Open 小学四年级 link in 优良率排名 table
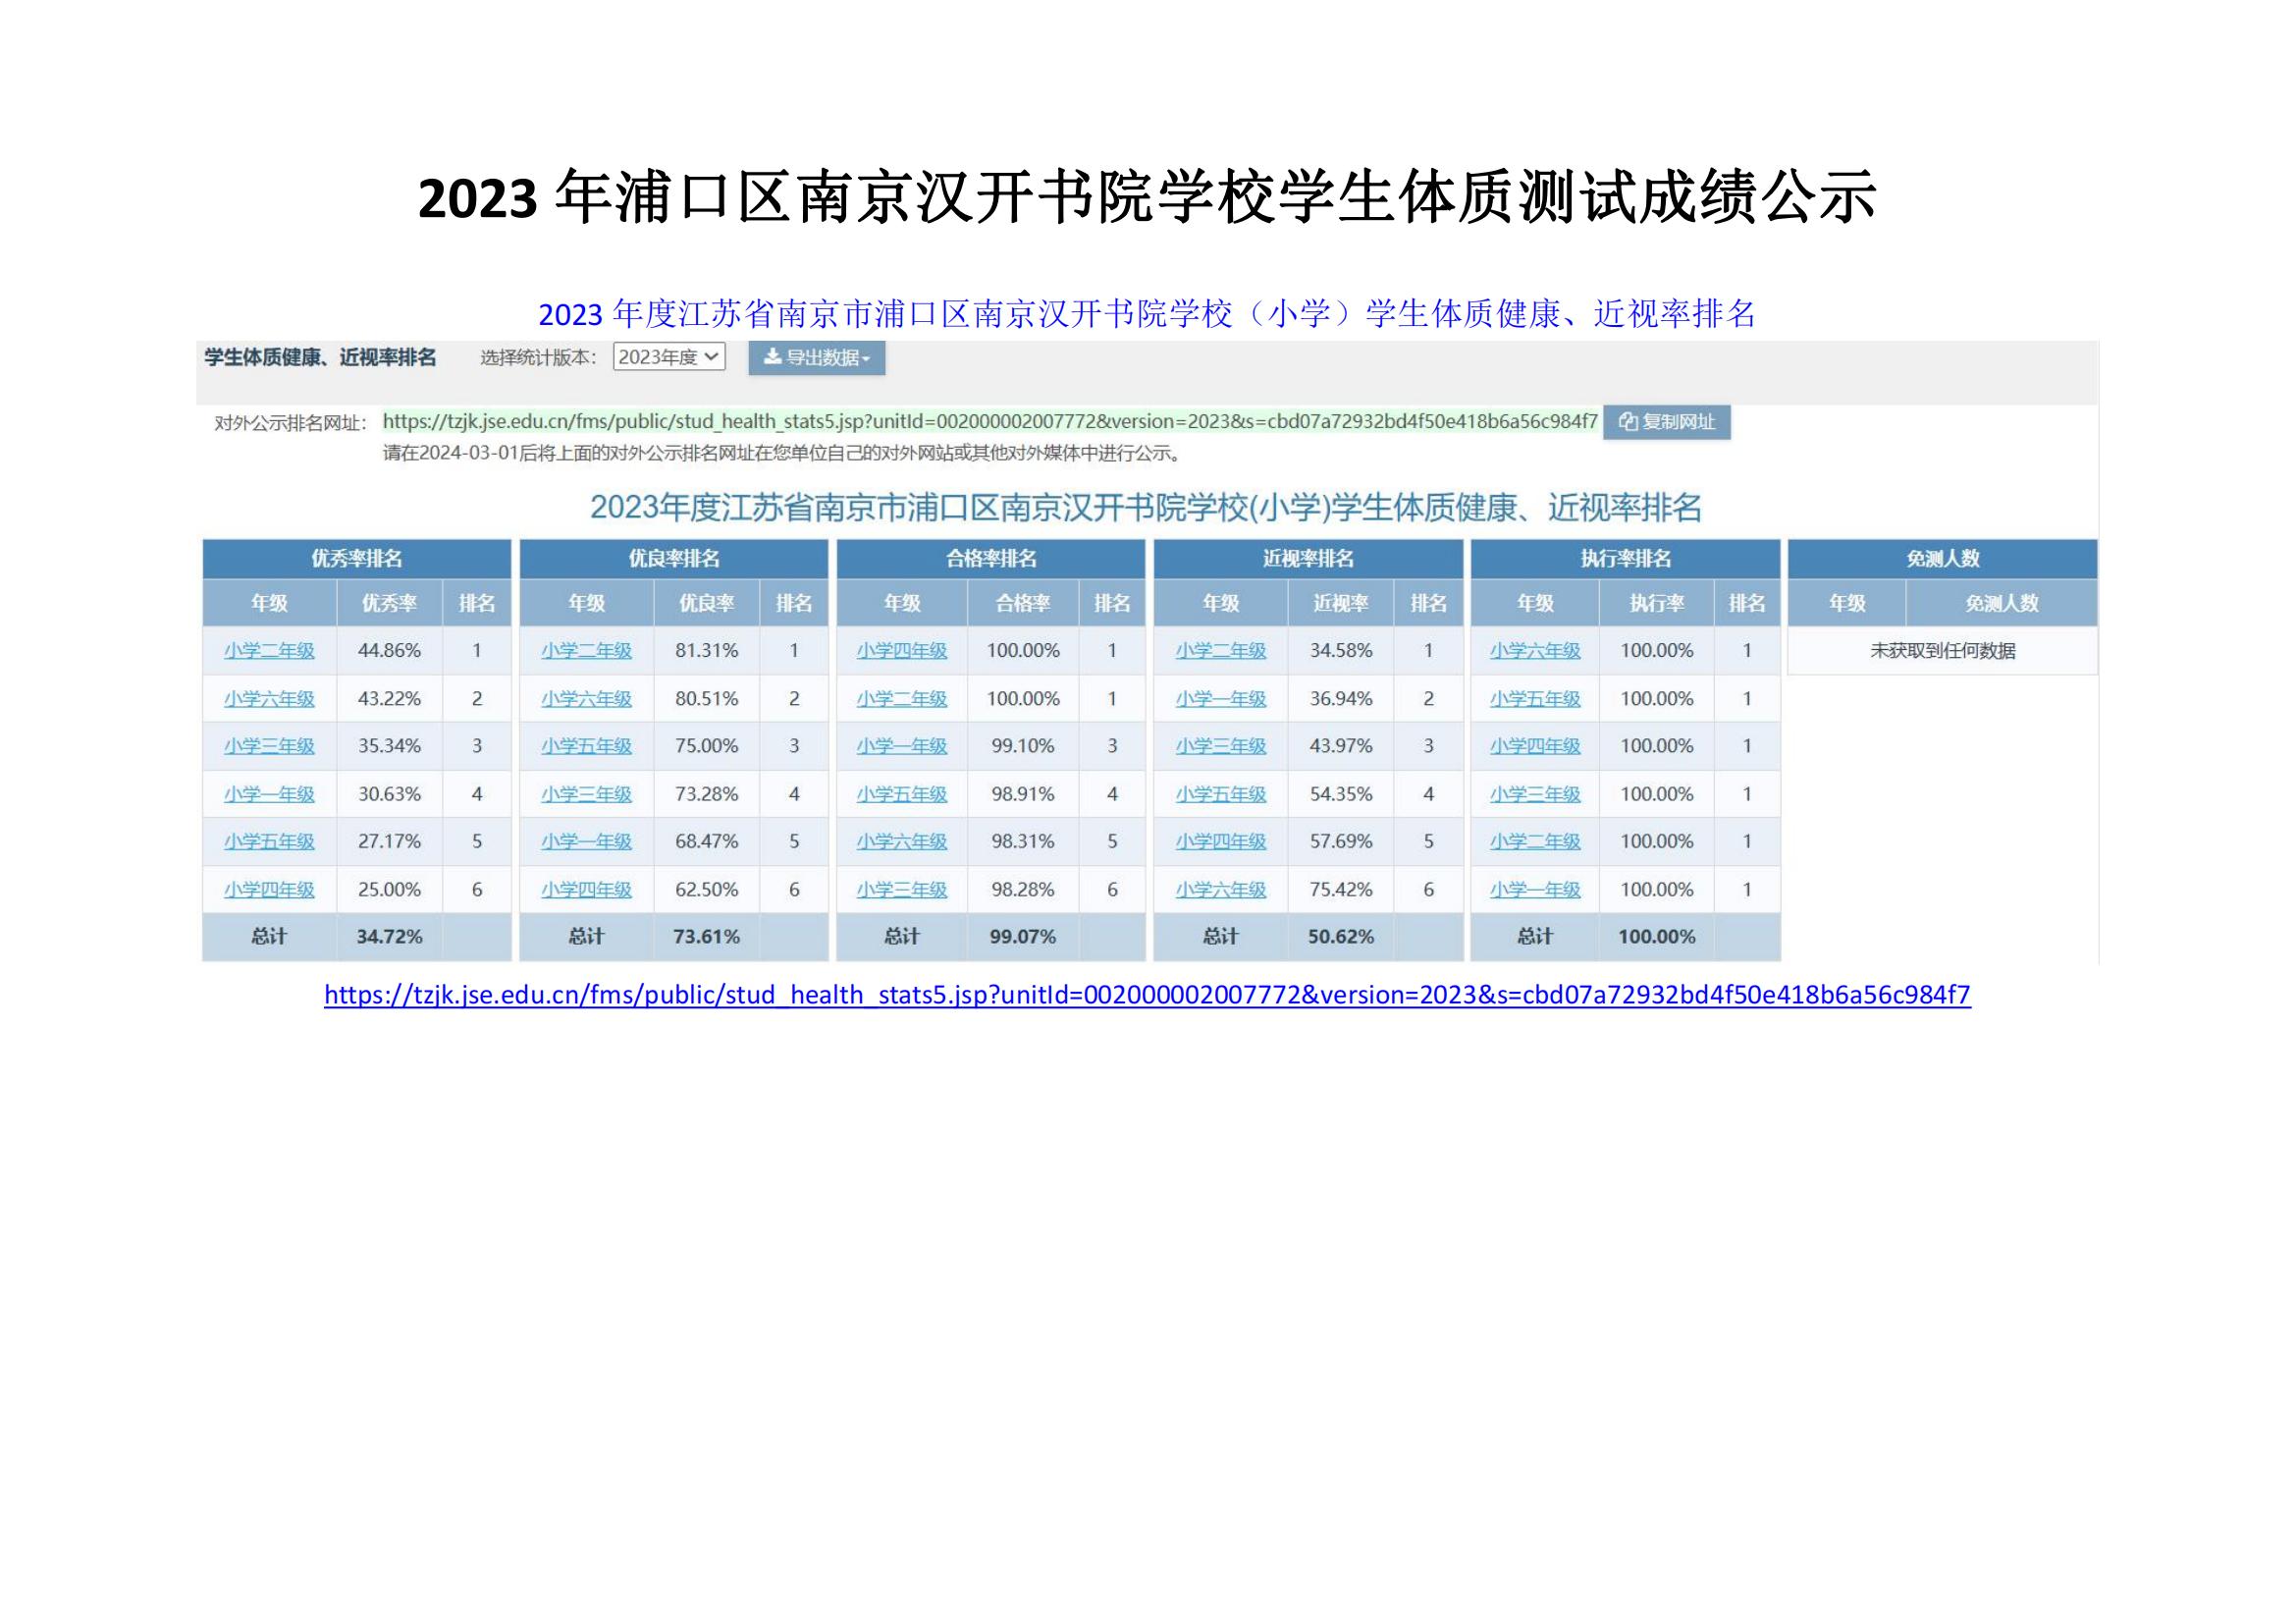The image size is (2296, 1624). (587, 889)
